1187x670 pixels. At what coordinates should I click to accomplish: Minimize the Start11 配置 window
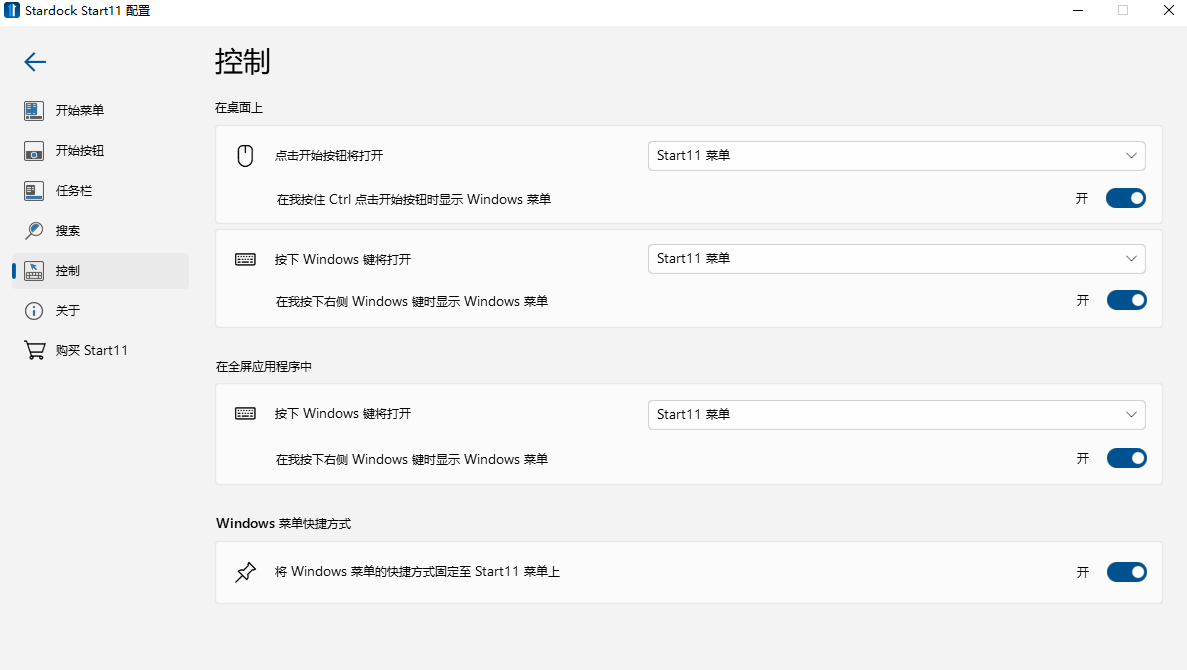[x=1078, y=11]
